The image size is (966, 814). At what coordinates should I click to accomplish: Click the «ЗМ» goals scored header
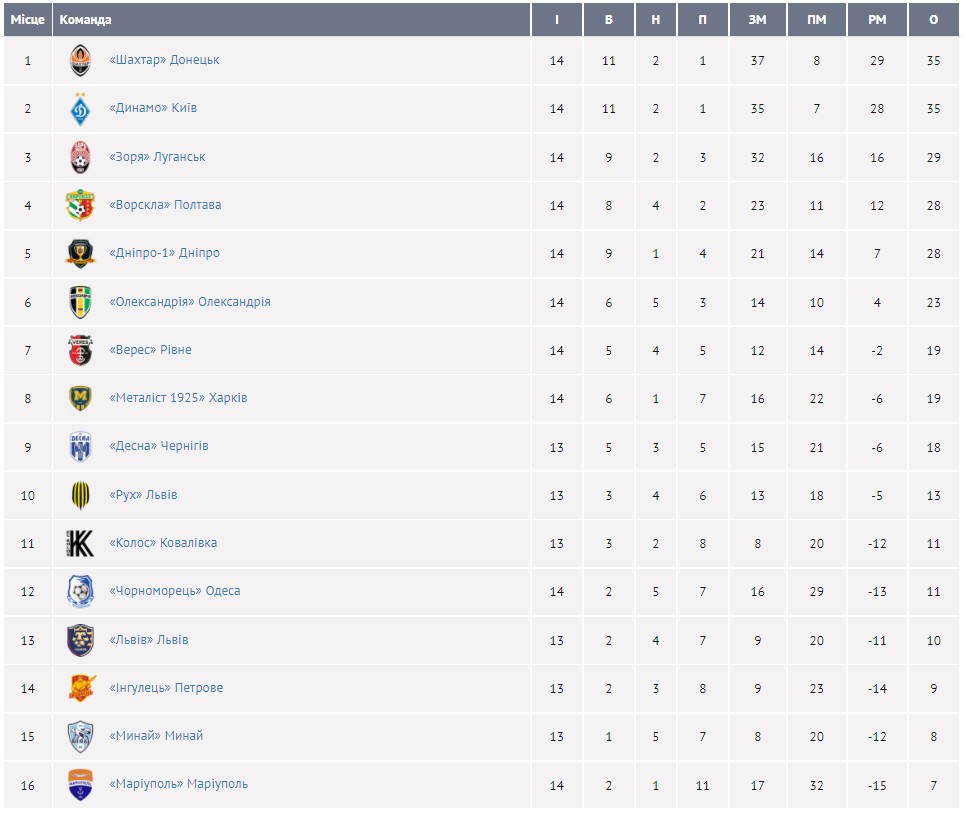(757, 20)
